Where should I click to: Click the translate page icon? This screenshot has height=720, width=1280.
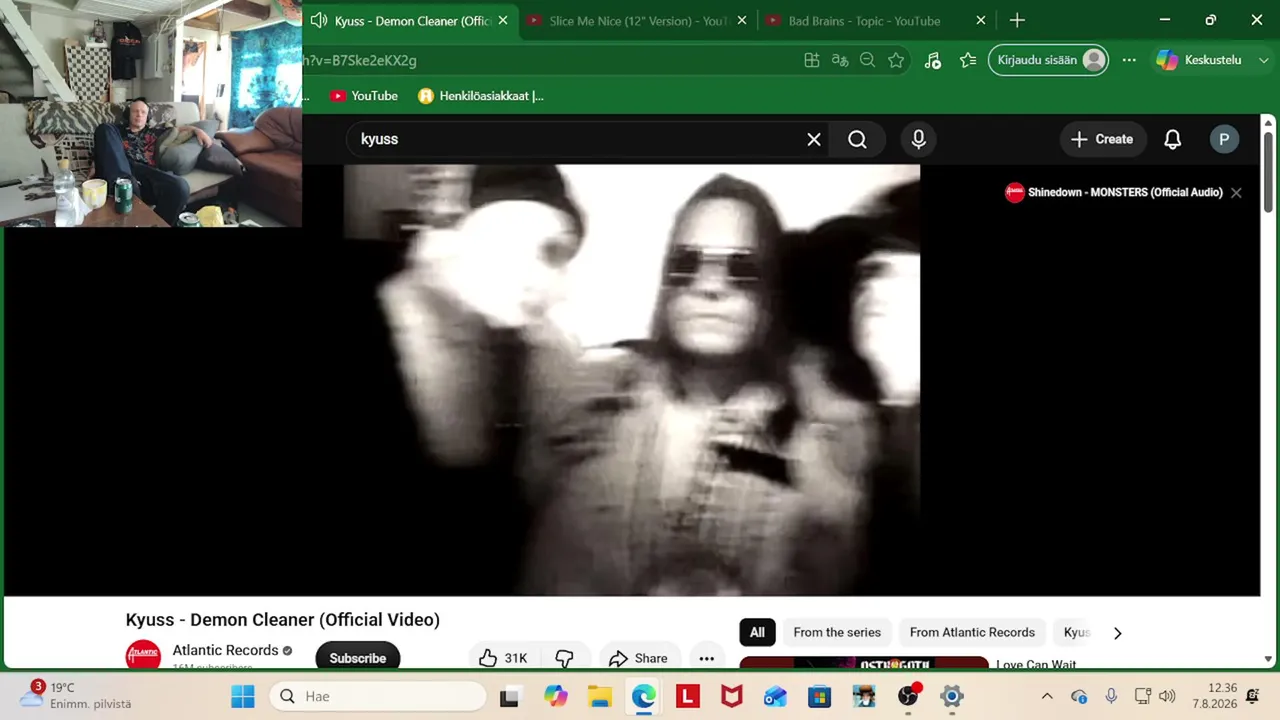click(840, 60)
